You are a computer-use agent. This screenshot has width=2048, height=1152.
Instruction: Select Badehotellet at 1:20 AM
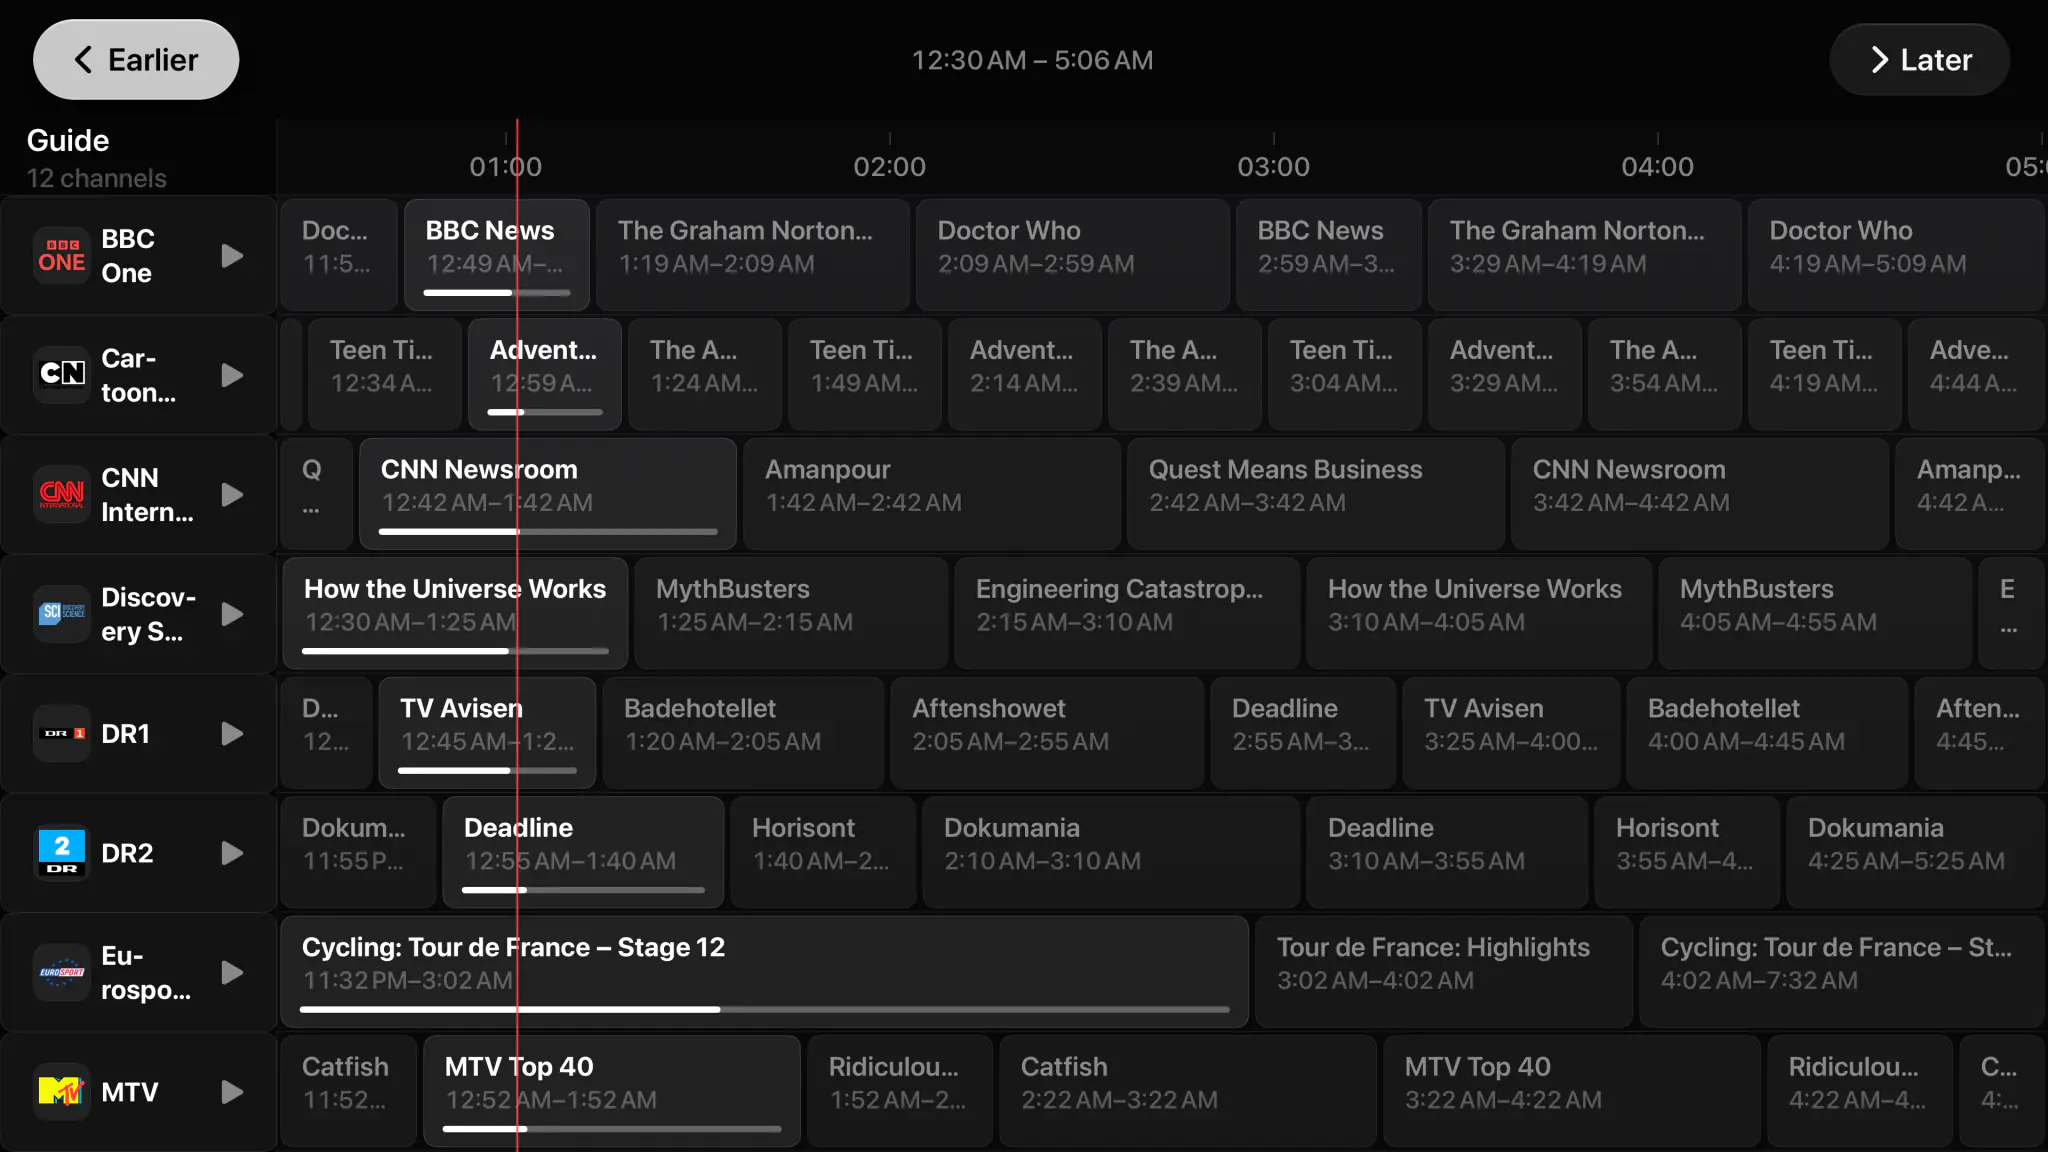click(x=743, y=733)
